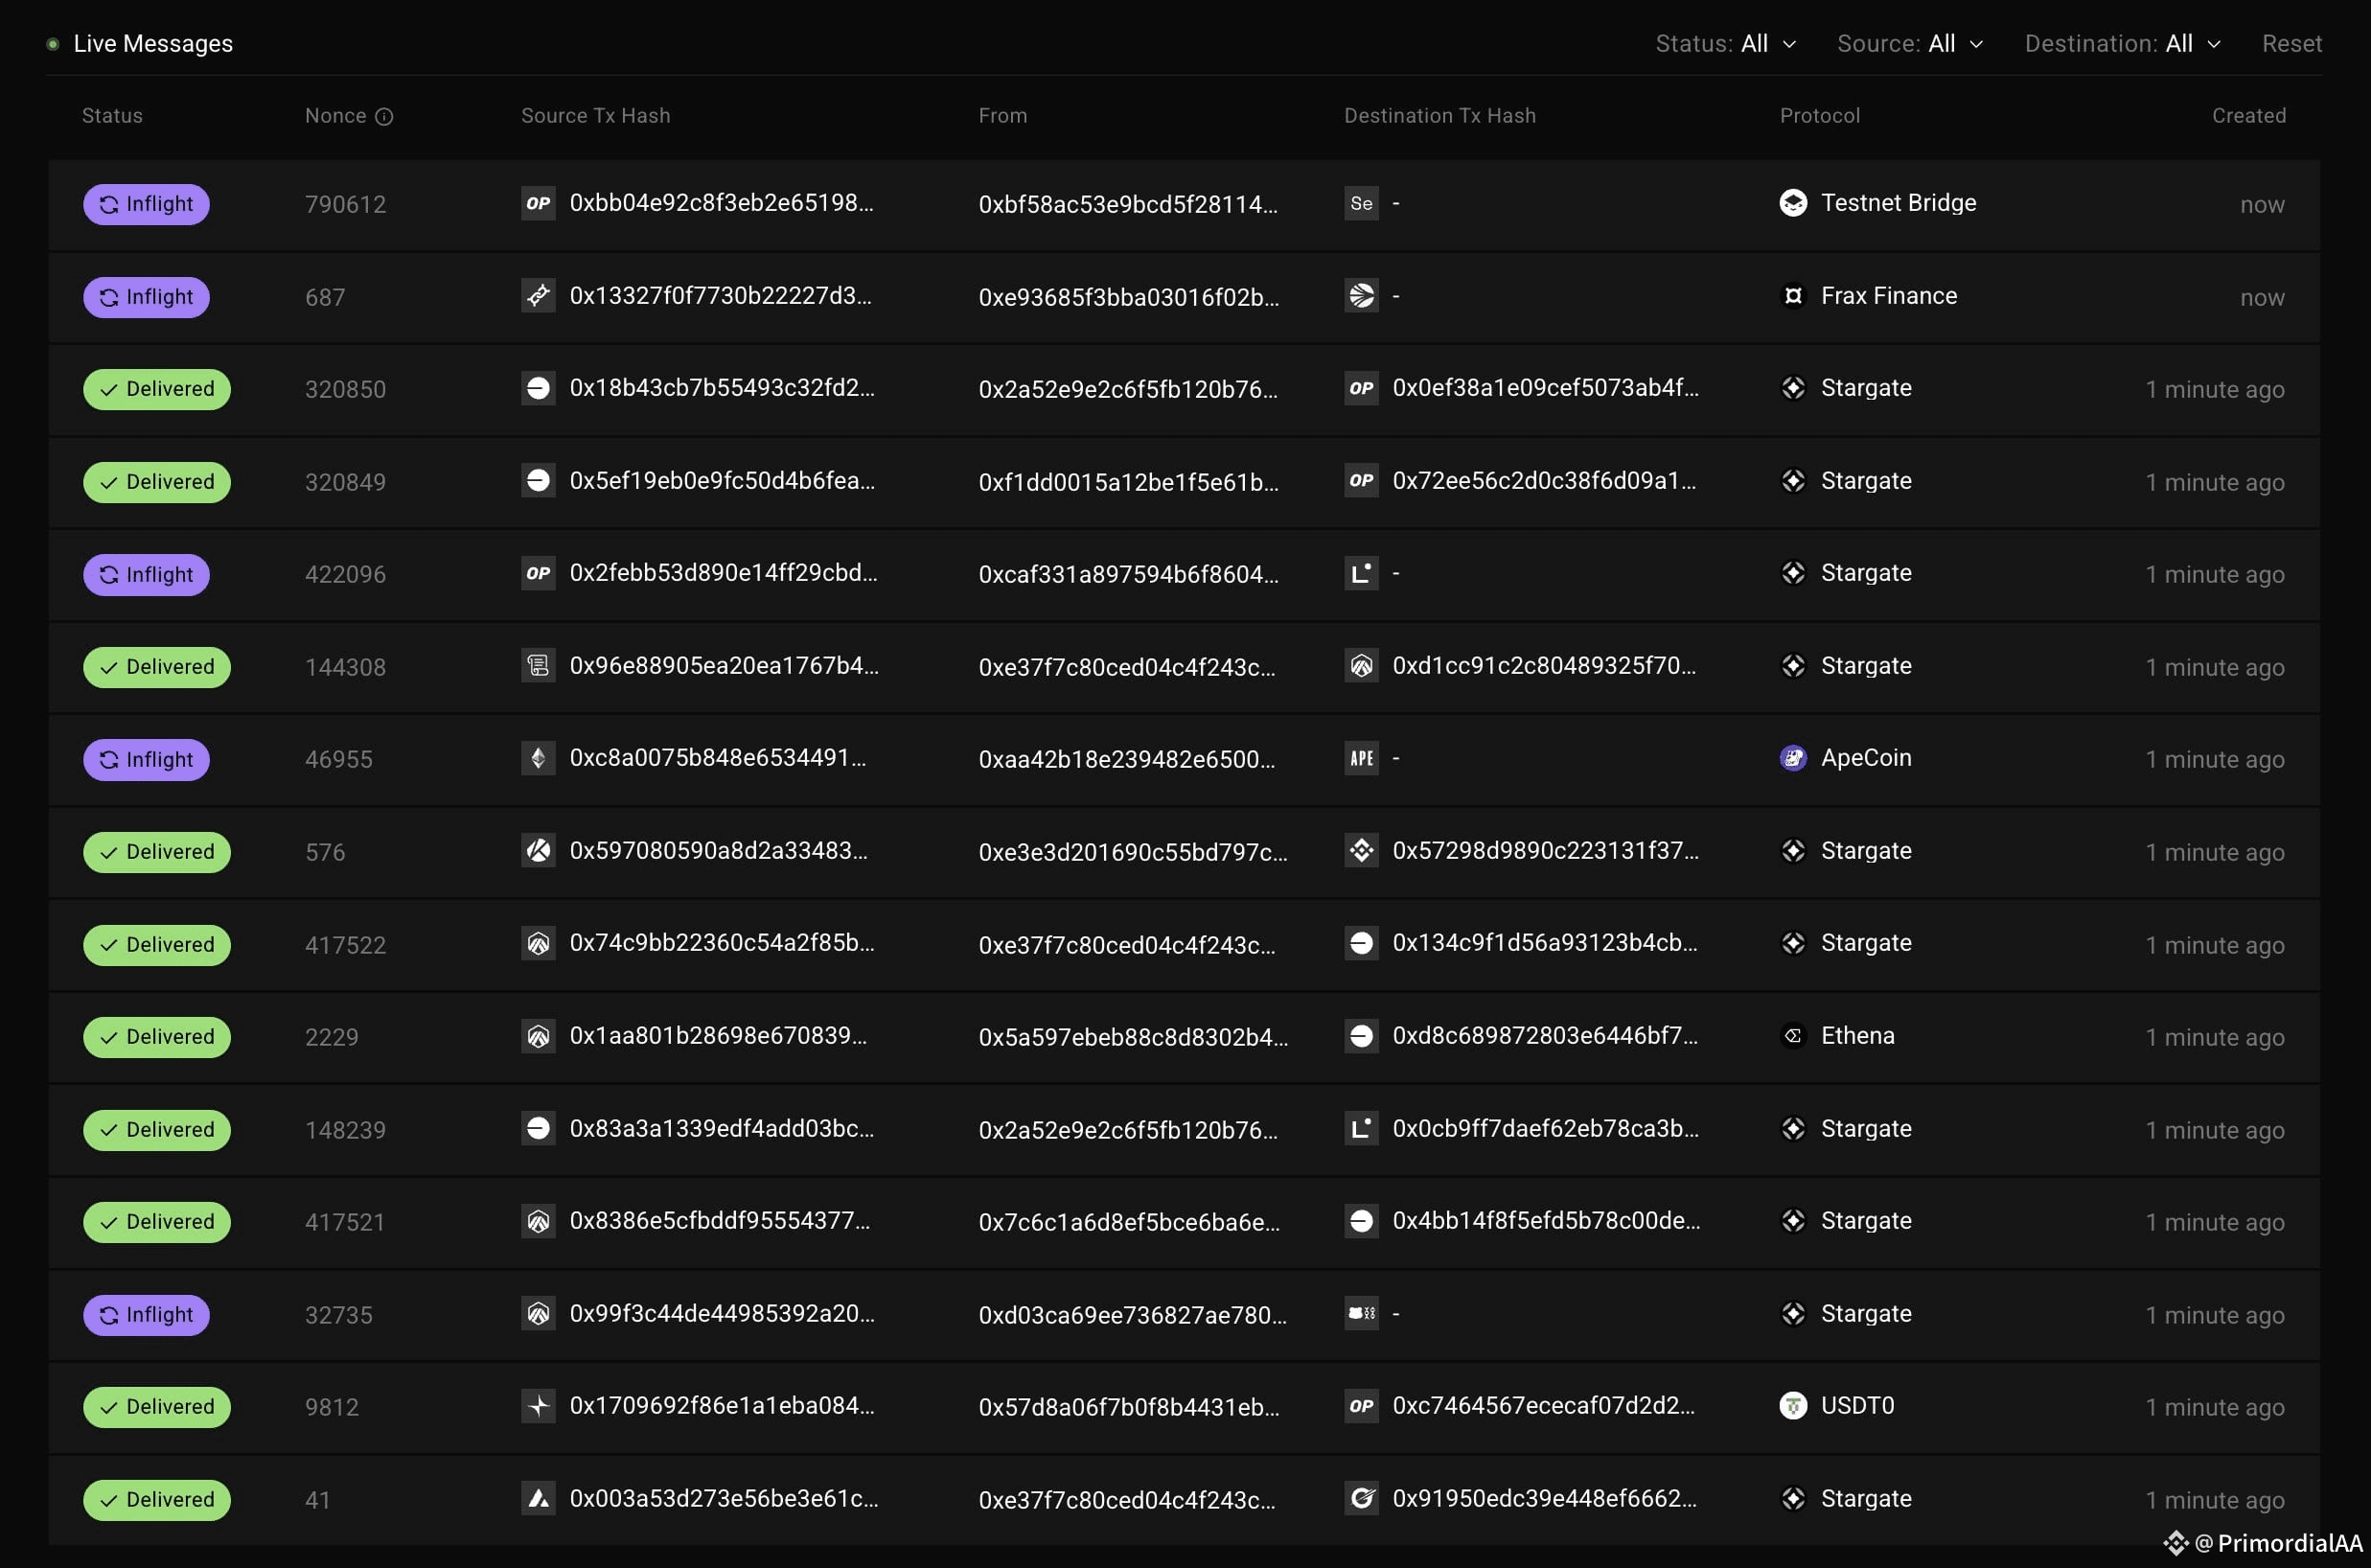Open source tx hash 0xbb04e92c8f3eb2e65198
2371x1568 pixels.
pos(721,203)
